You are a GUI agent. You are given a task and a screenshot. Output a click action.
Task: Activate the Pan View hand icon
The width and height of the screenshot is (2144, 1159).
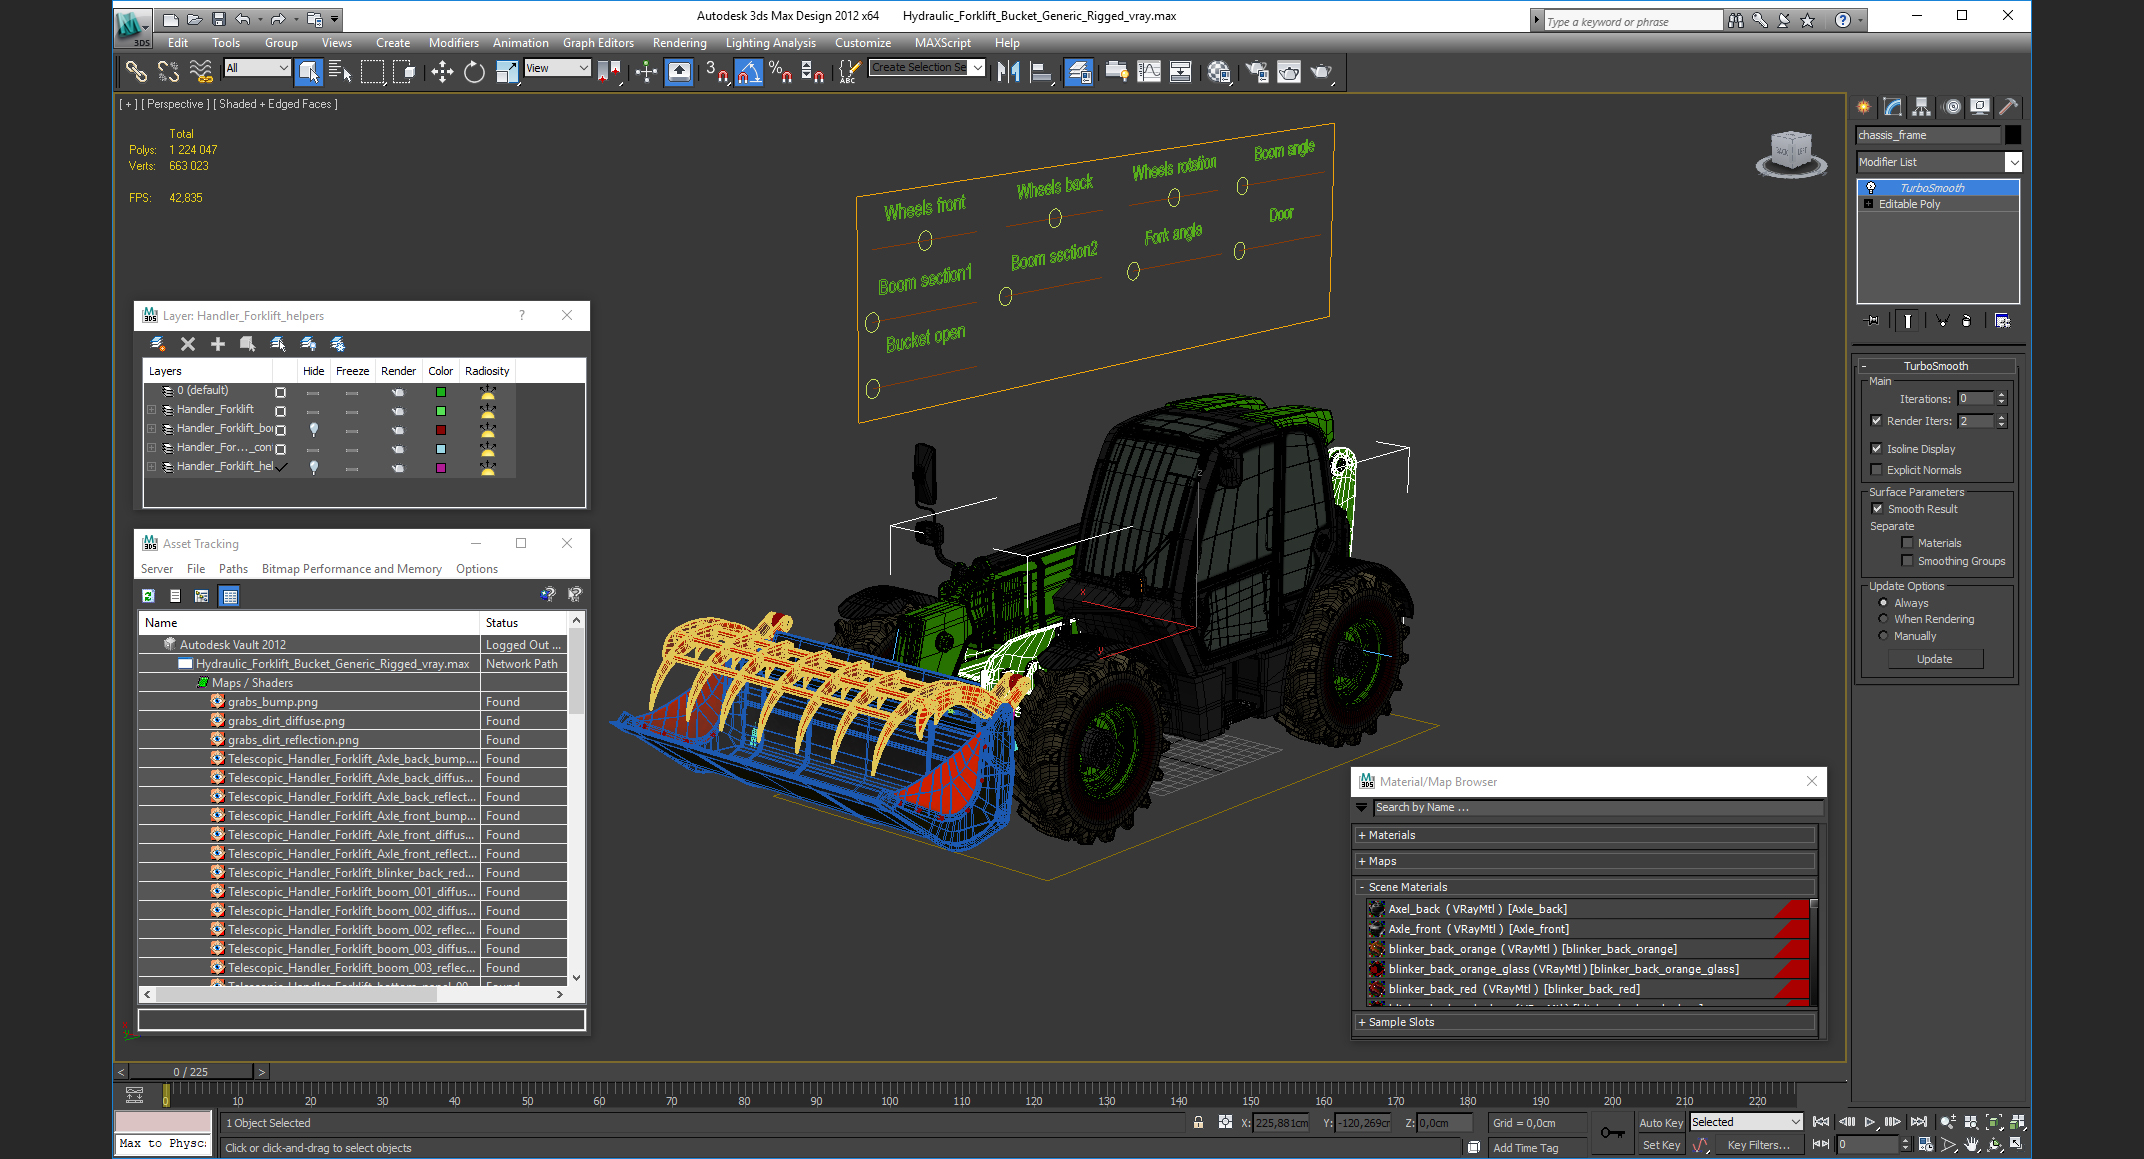[x=1972, y=1144]
